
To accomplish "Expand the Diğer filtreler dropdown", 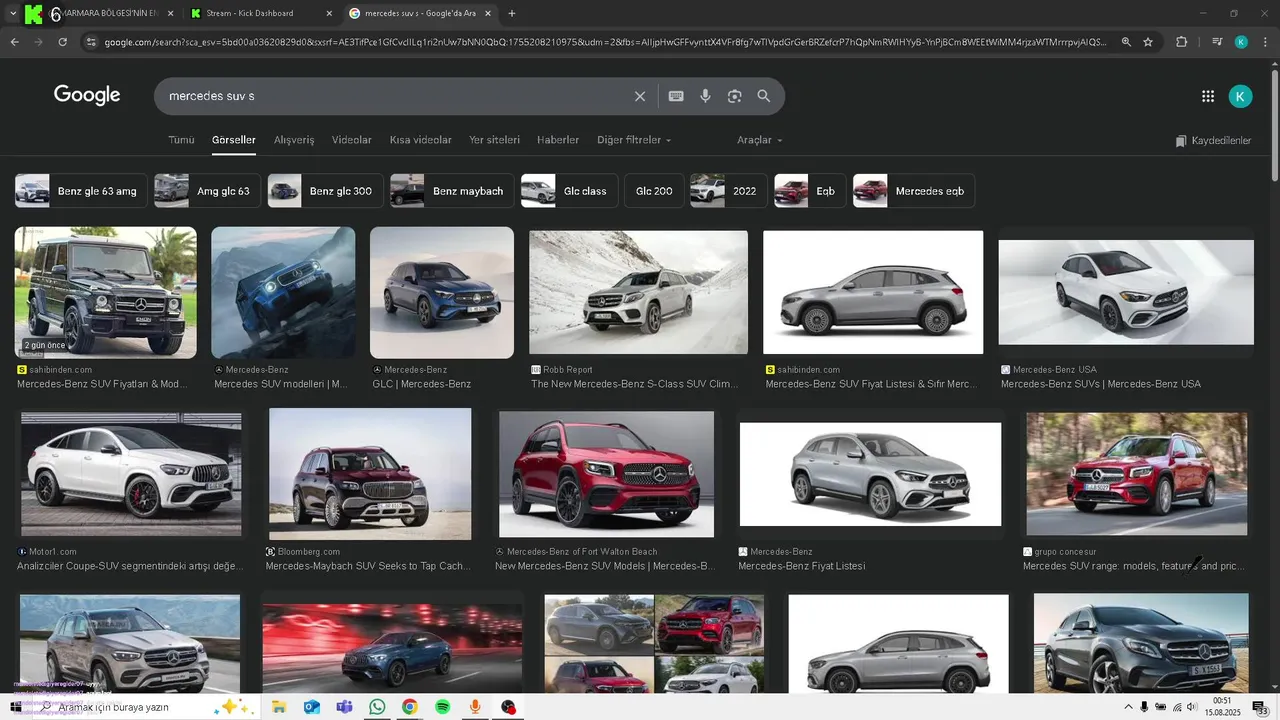I will point(634,140).
